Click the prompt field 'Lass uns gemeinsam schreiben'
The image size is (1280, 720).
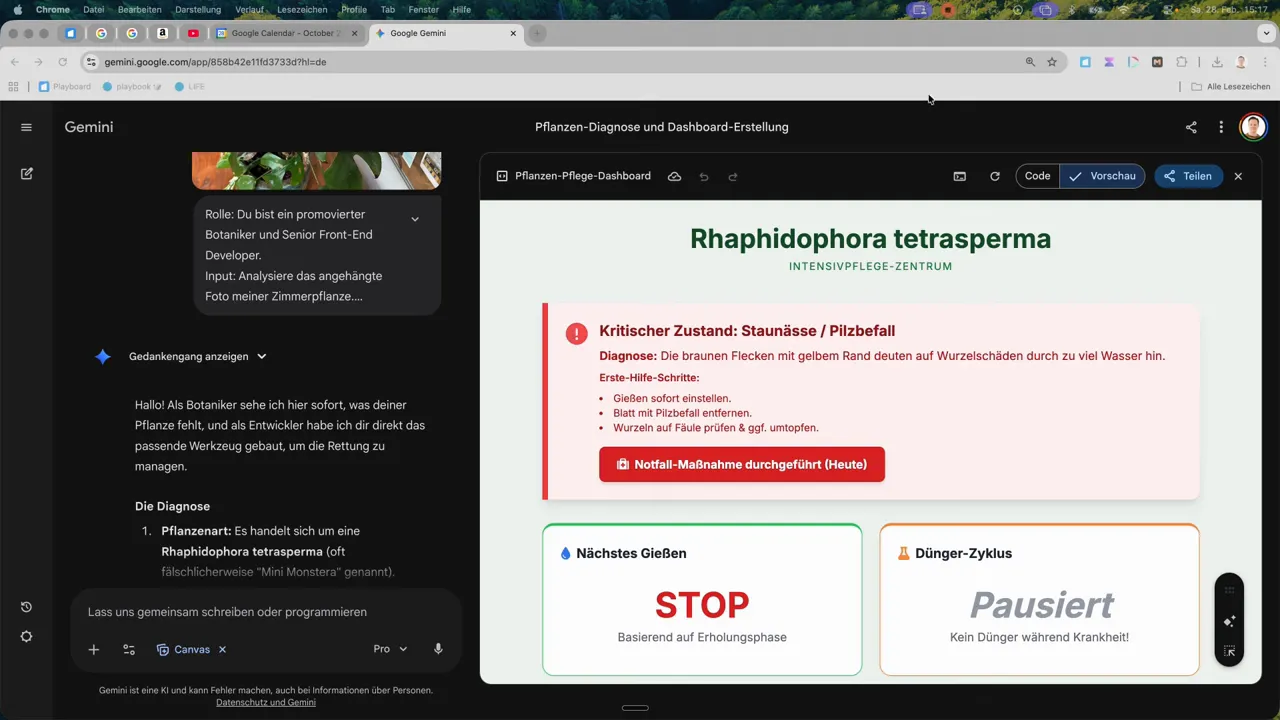[227, 612]
